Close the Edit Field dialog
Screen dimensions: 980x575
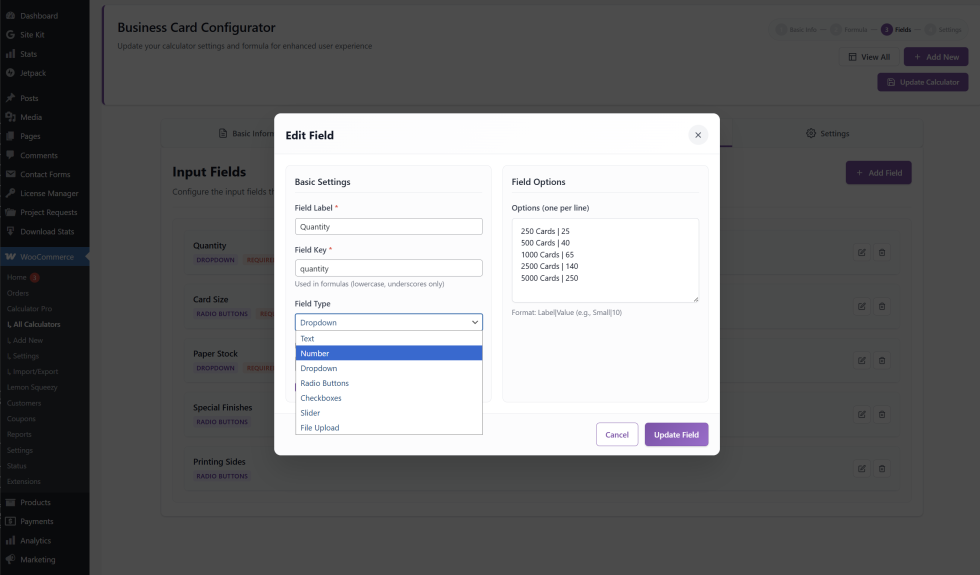click(698, 135)
